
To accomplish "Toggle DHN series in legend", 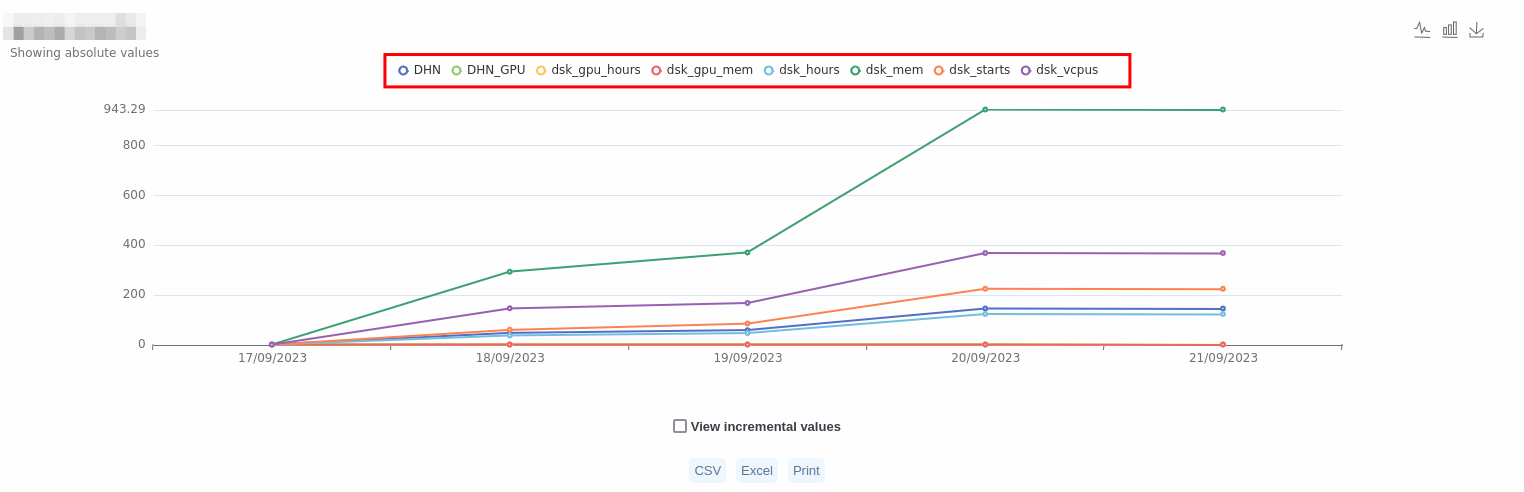I will [x=419, y=70].
